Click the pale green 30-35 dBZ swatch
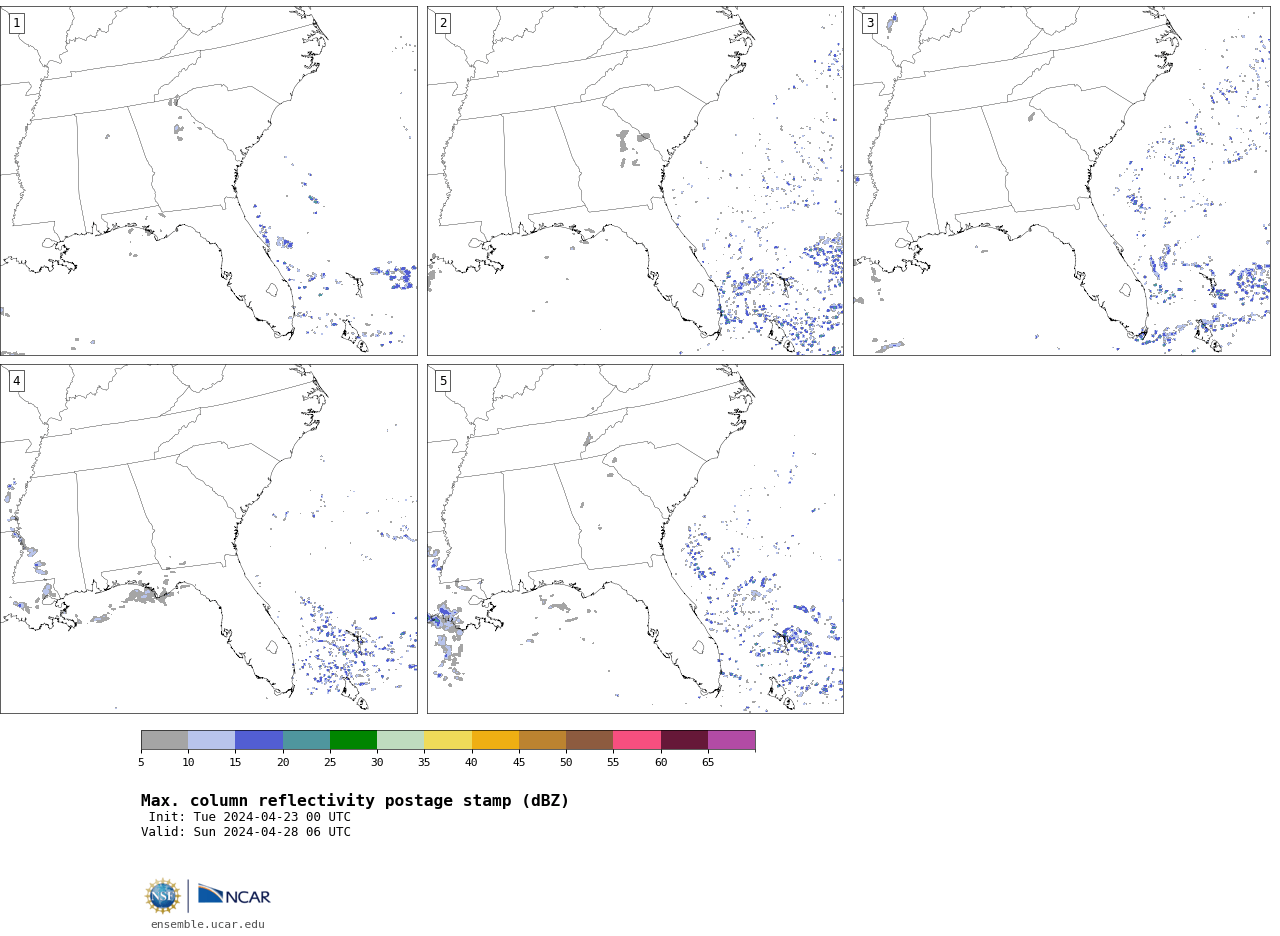 (x=400, y=740)
